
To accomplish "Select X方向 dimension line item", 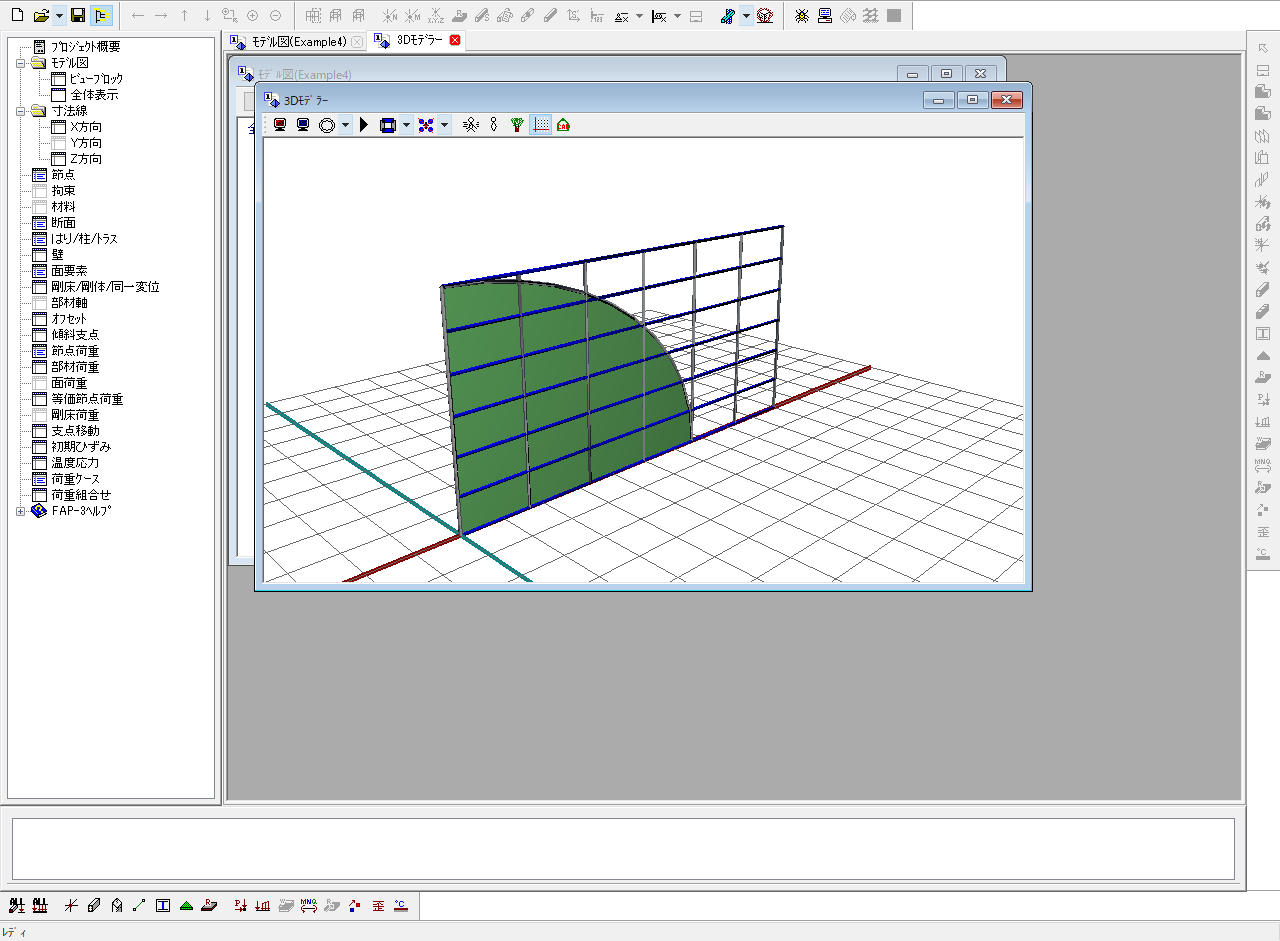I will click(85, 127).
